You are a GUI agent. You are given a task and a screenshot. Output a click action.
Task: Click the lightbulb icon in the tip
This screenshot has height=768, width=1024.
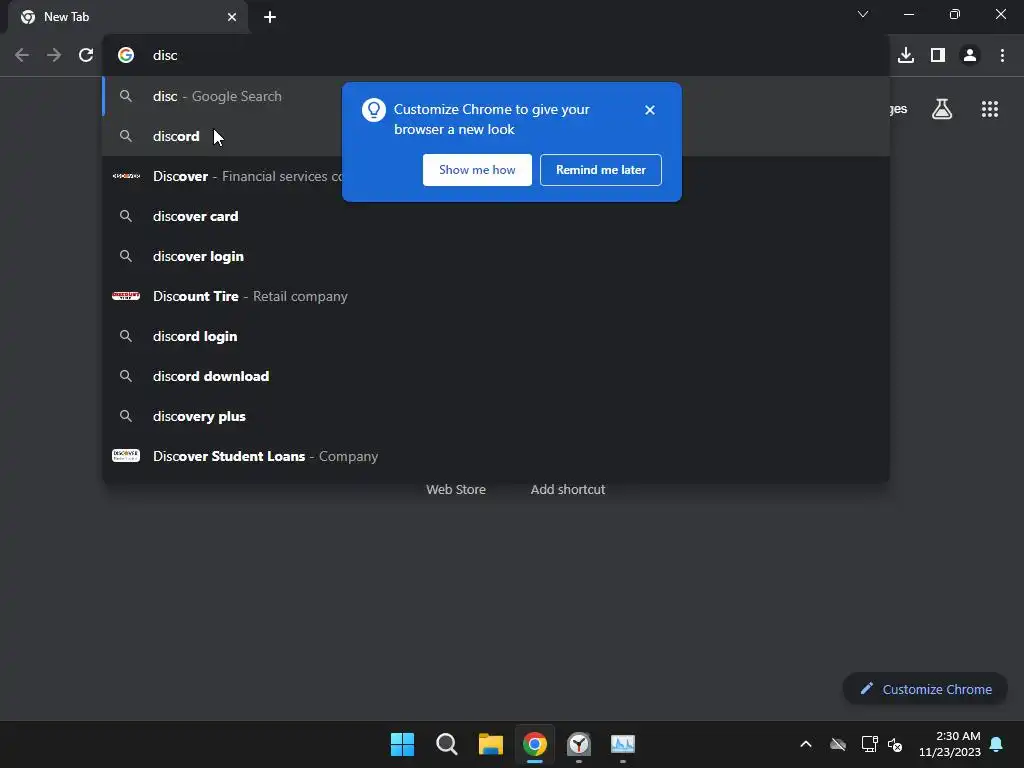374,110
